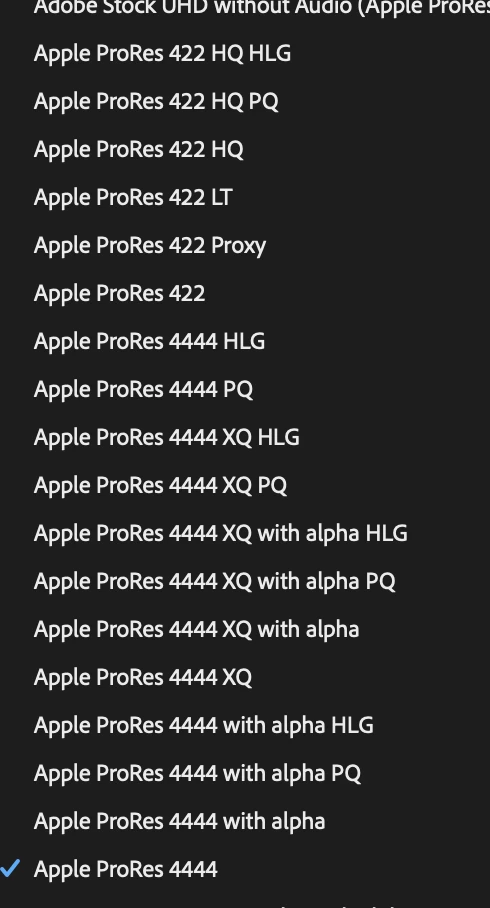Choose Apple ProRes 4444 XQ with alpha
Image resolution: width=490 pixels, height=908 pixels.
(x=245, y=629)
